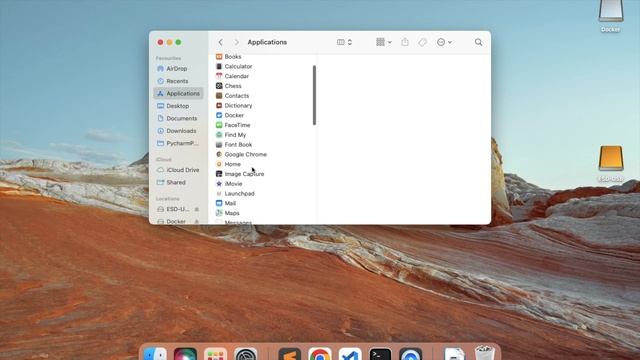The image size is (640, 360).
Task: Select Applications in the sidebar
Action: pyautogui.click(x=178, y=93)
